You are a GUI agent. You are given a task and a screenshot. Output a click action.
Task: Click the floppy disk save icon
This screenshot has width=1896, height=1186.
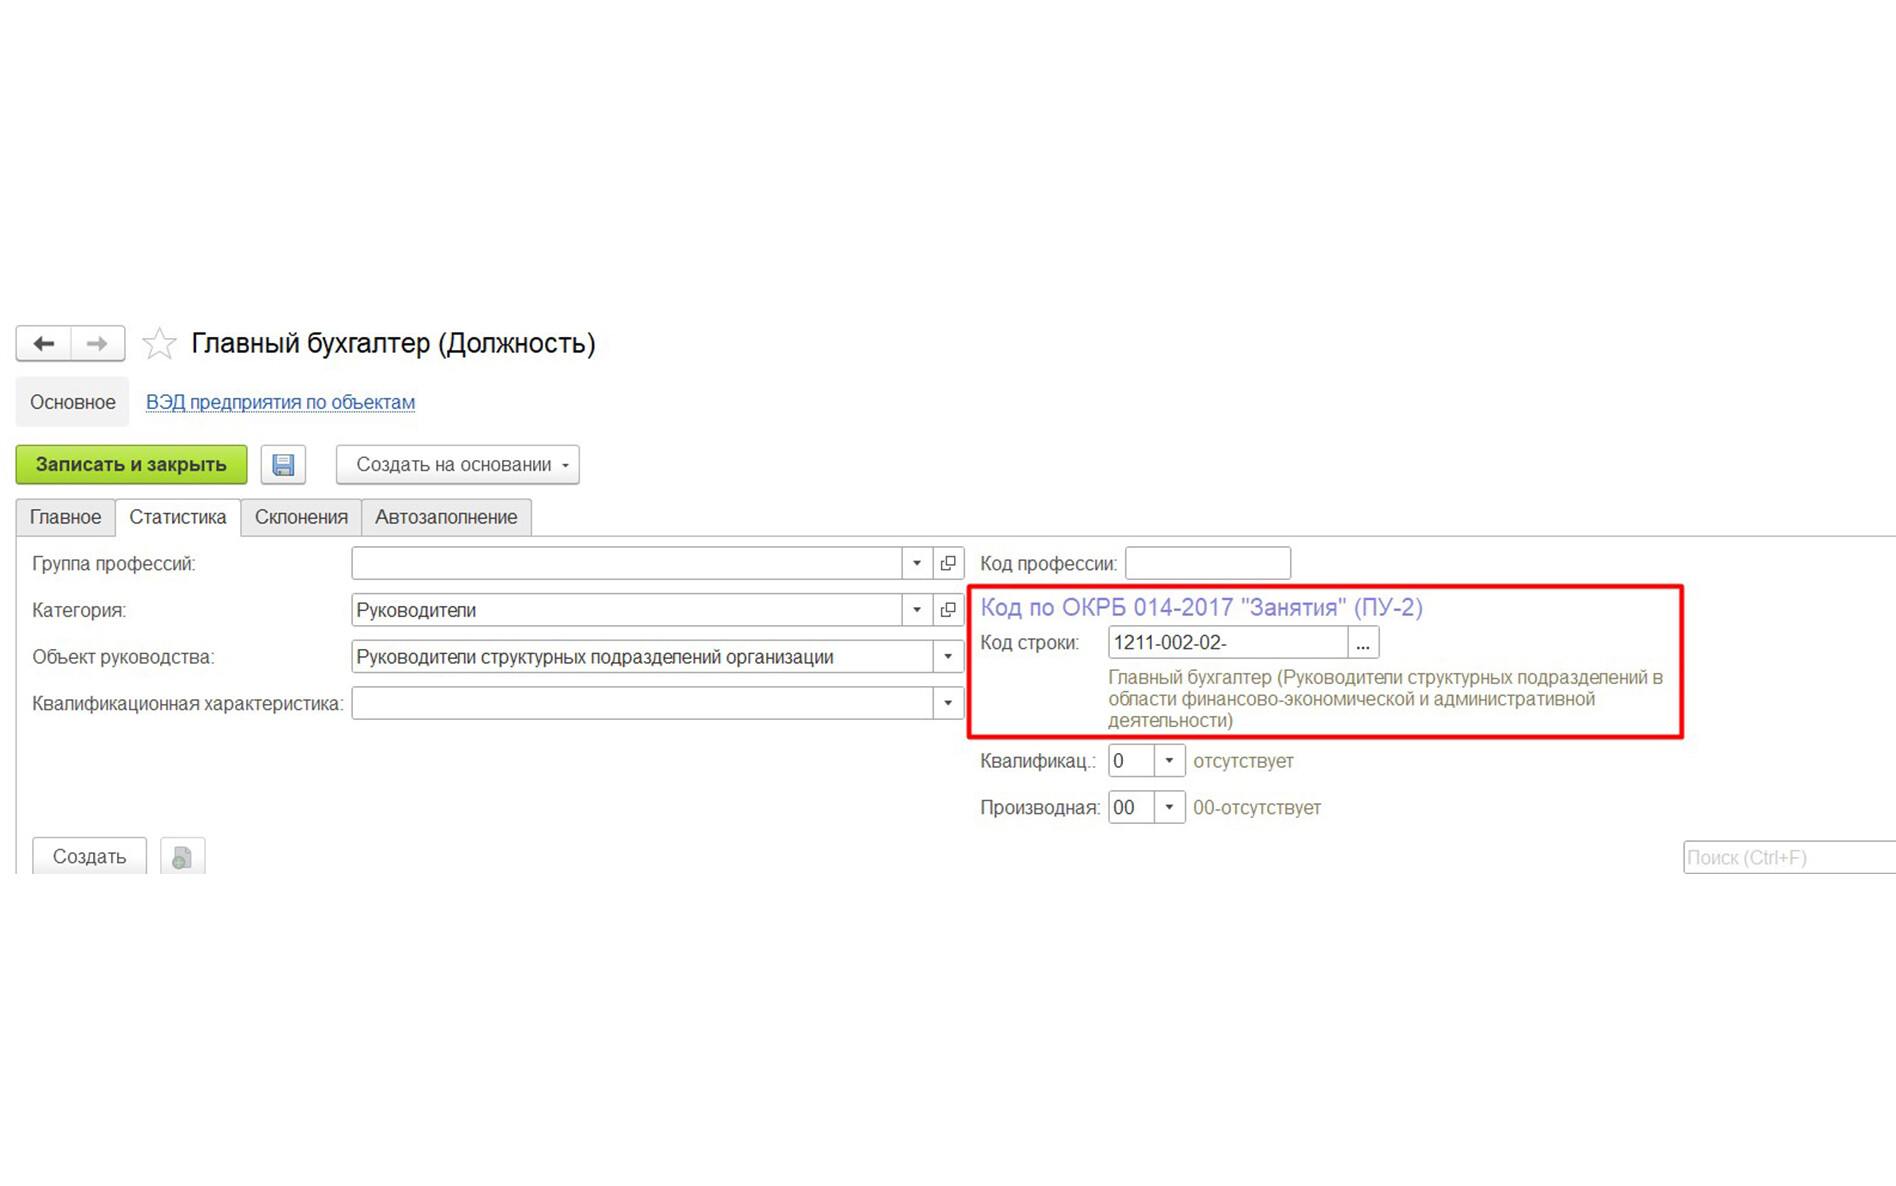click(283, 465)
